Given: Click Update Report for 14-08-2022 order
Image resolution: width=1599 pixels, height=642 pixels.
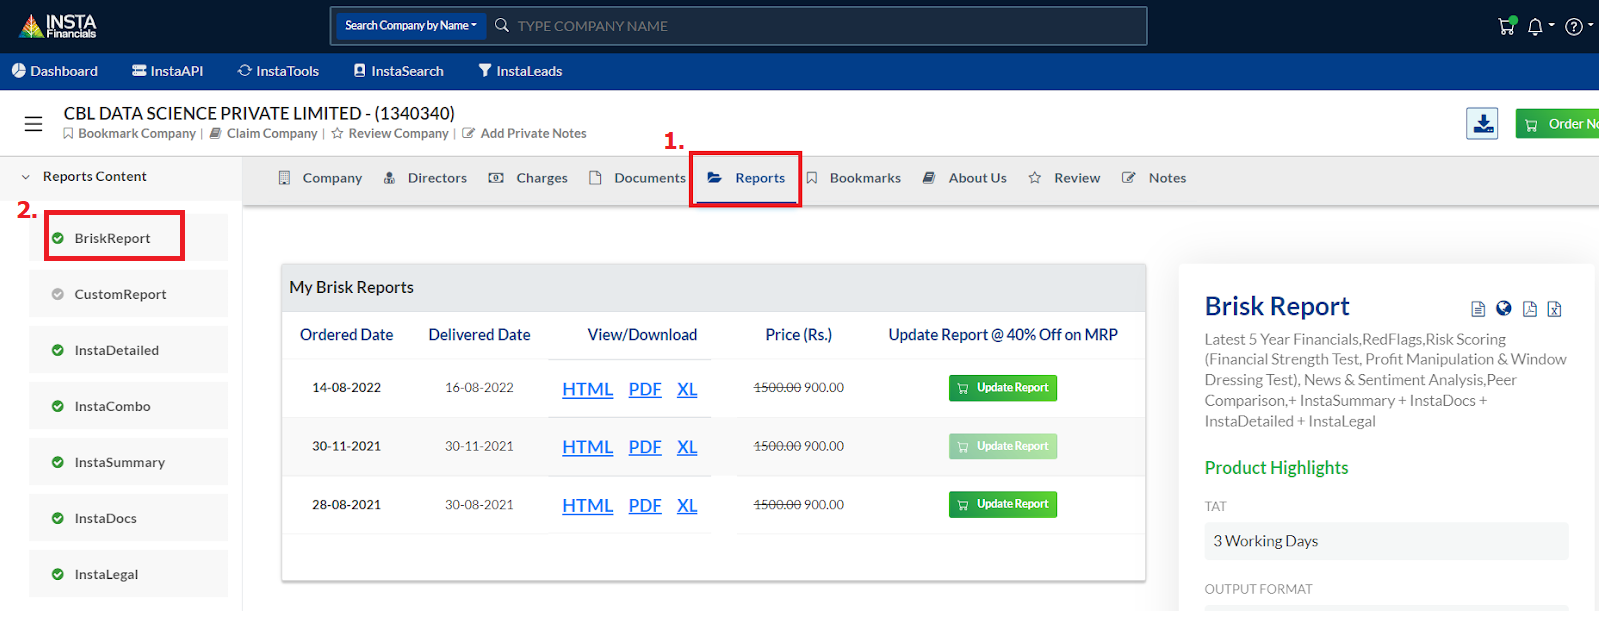Looking at the screenshot, I should [x=1003, y=388].
